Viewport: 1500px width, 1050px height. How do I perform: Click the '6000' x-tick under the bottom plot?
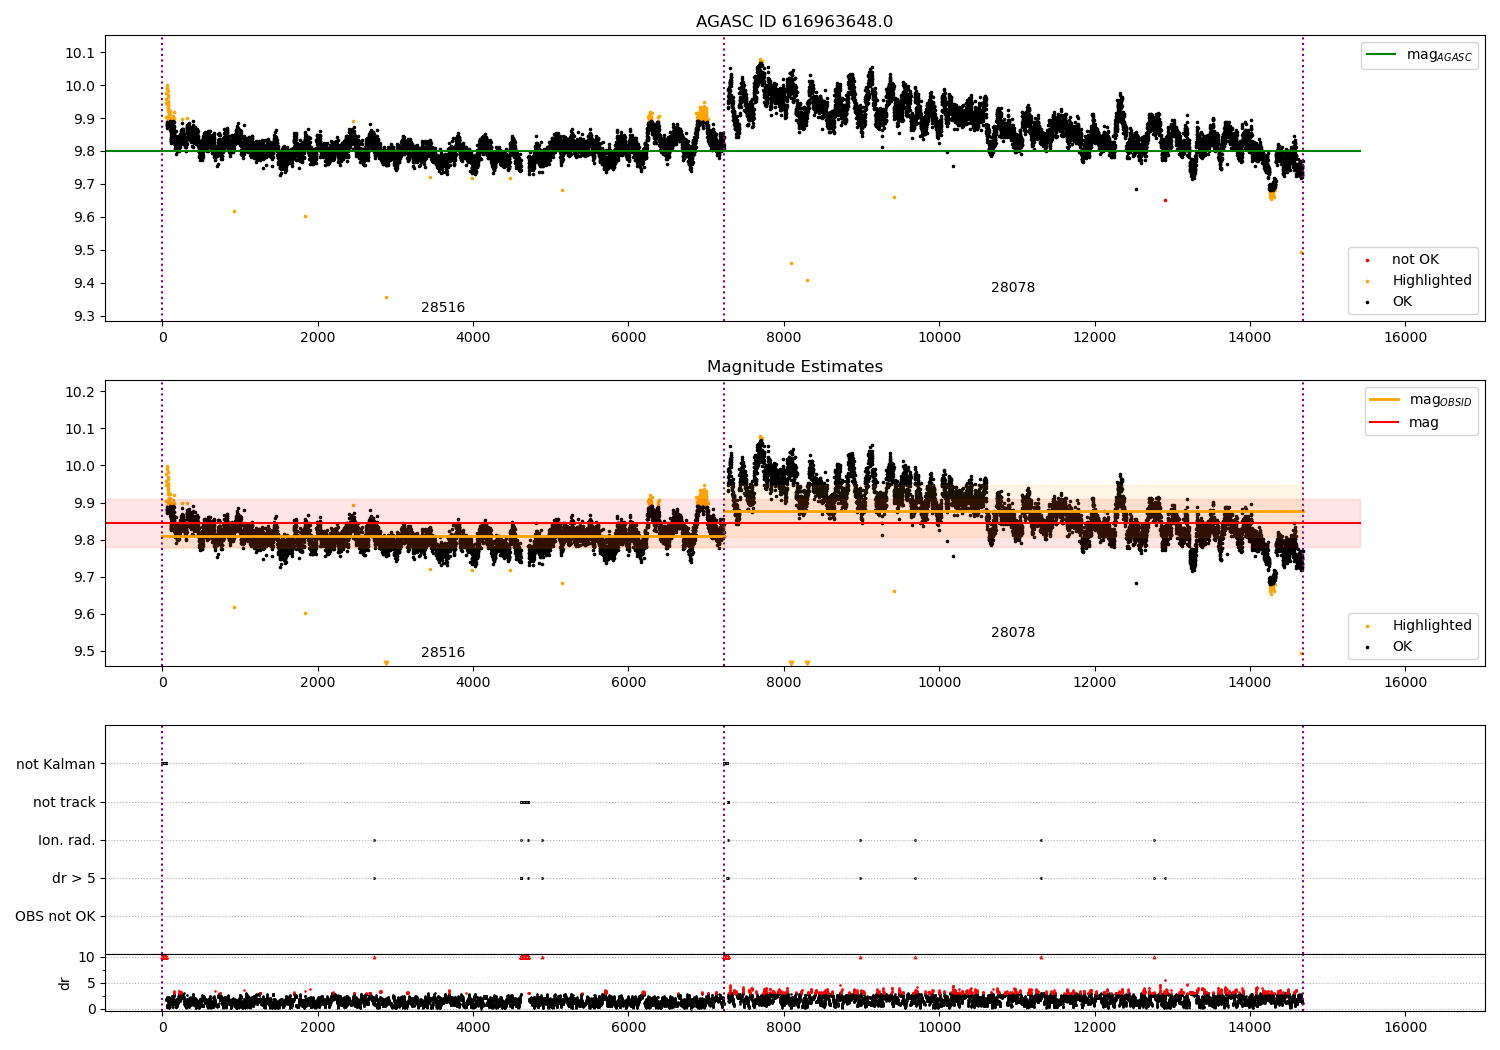[628, 1028]
